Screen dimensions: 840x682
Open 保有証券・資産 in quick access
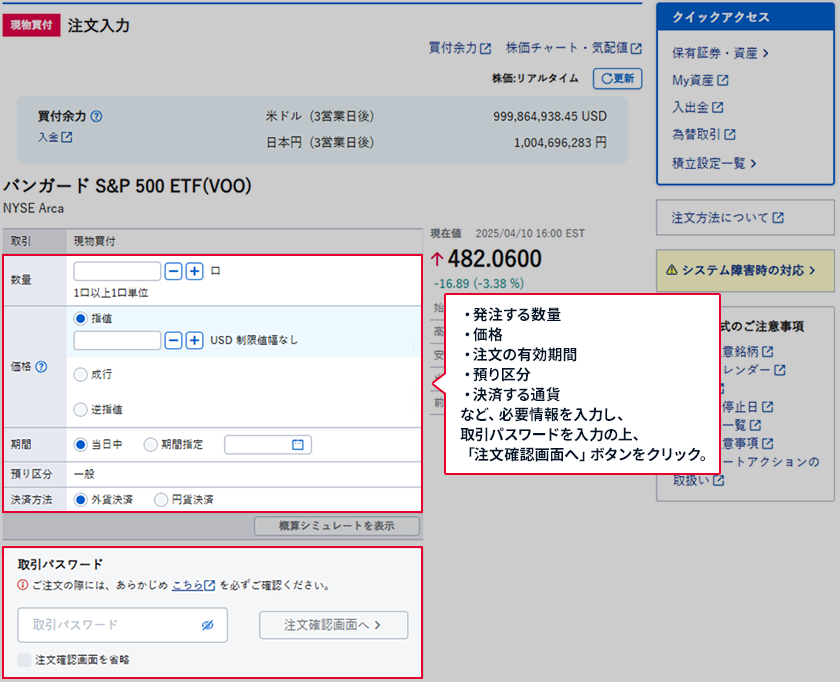click(x=720, y=53)
